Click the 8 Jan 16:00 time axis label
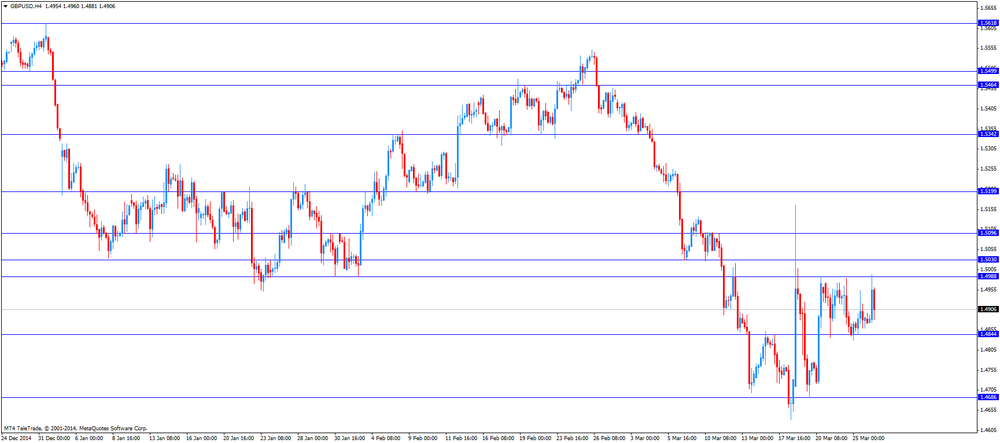 pyautogui.click(x=126, y=439)
